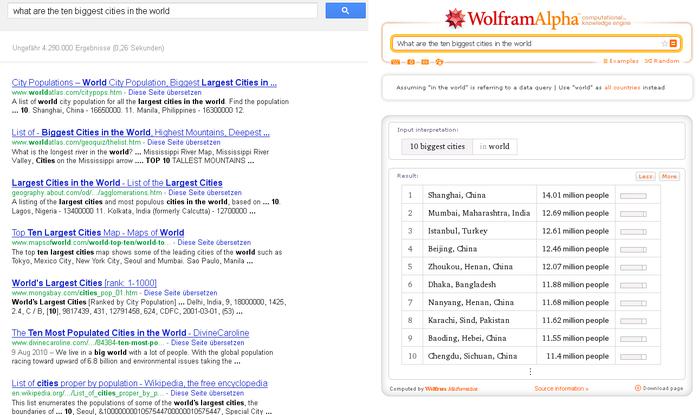Viewport: 699px width, 415px height.
Task: Click the Less button in the Result pod
Action: (x=645, y=176)
